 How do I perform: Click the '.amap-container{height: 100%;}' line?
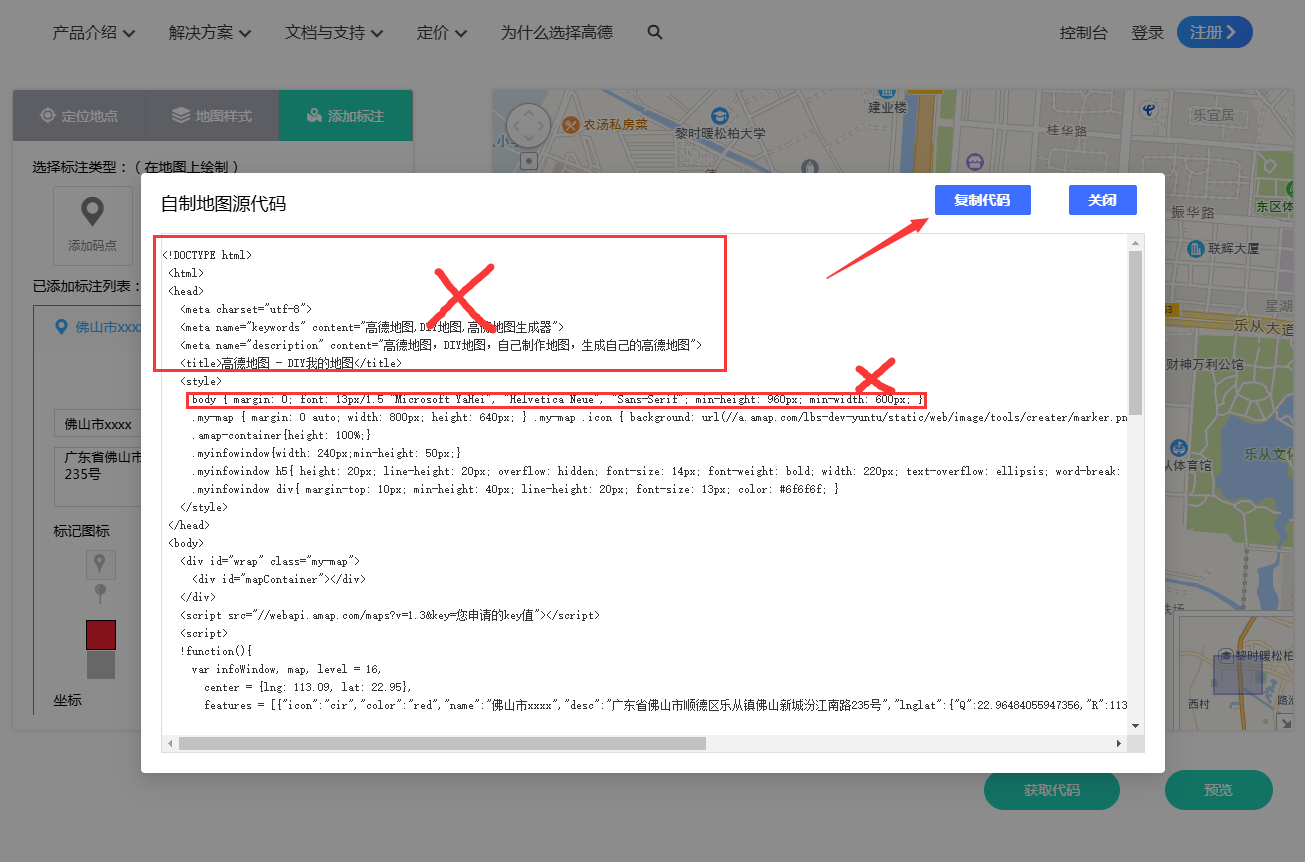click(281, 435)
